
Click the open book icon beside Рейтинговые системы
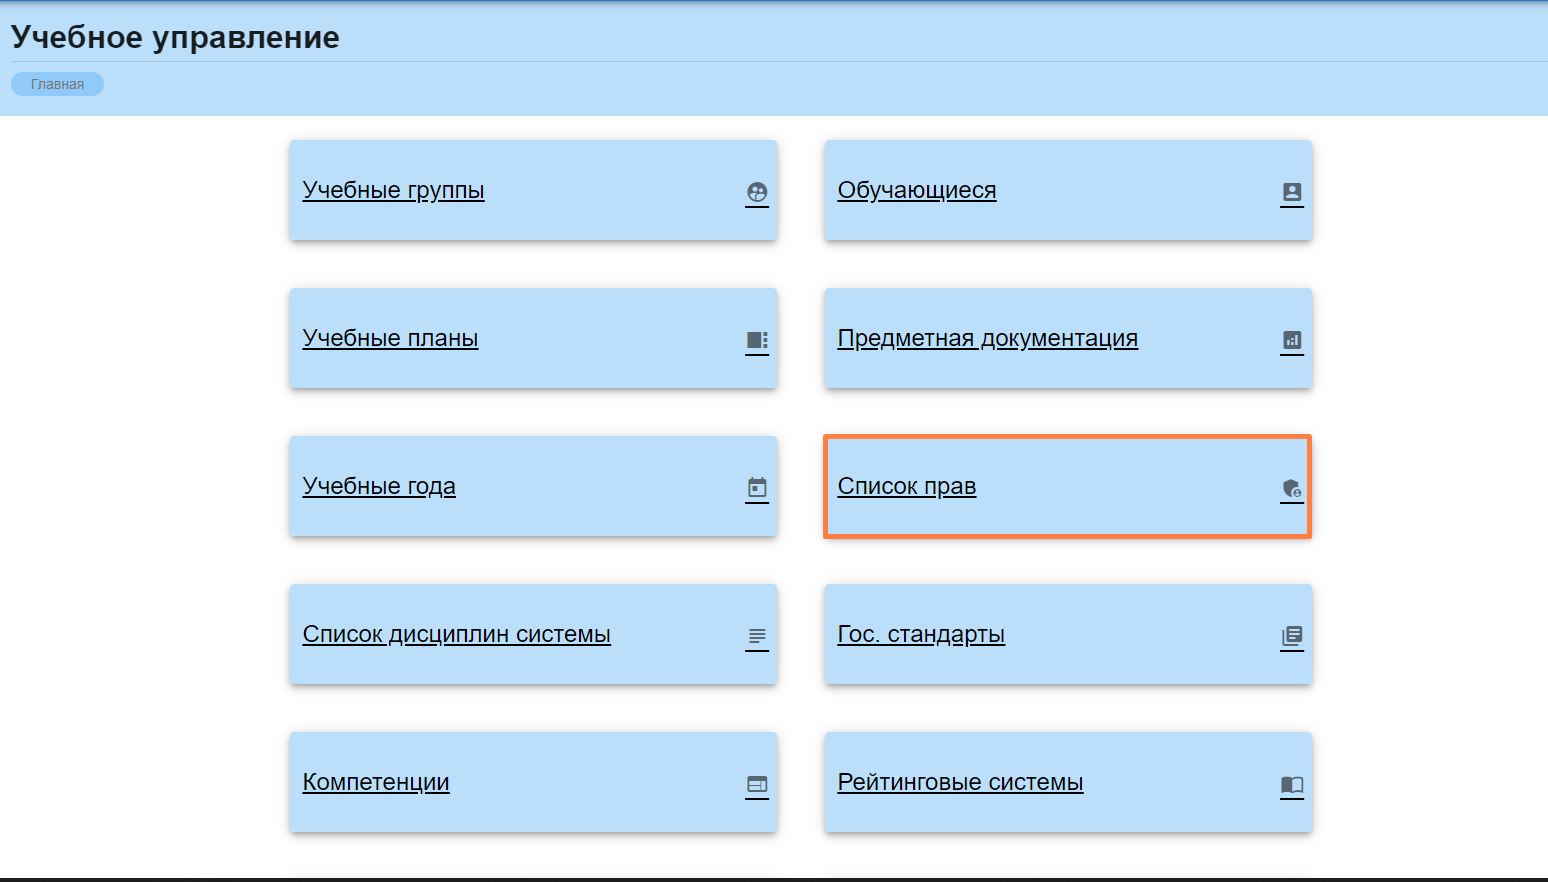(1292, 784)
